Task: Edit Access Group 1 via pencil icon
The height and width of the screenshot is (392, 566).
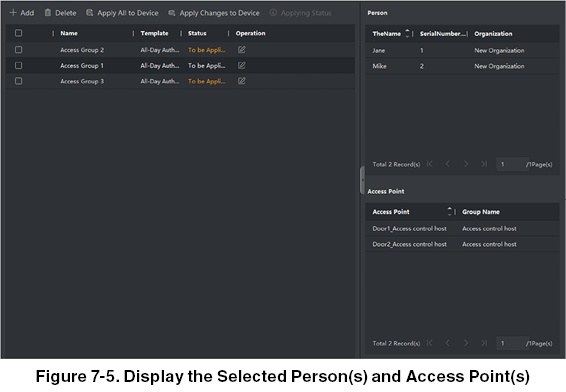Action: (241, 65)
